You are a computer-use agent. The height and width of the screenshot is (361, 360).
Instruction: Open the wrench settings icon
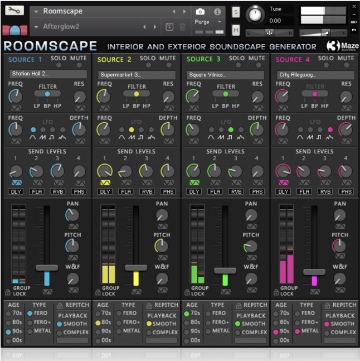(14, 11)
